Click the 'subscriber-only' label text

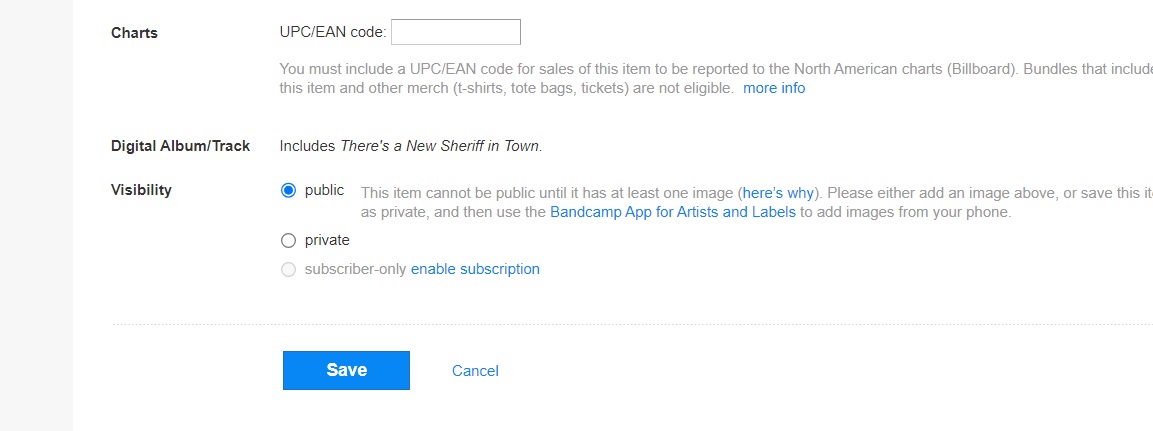[x=355, y=269]
